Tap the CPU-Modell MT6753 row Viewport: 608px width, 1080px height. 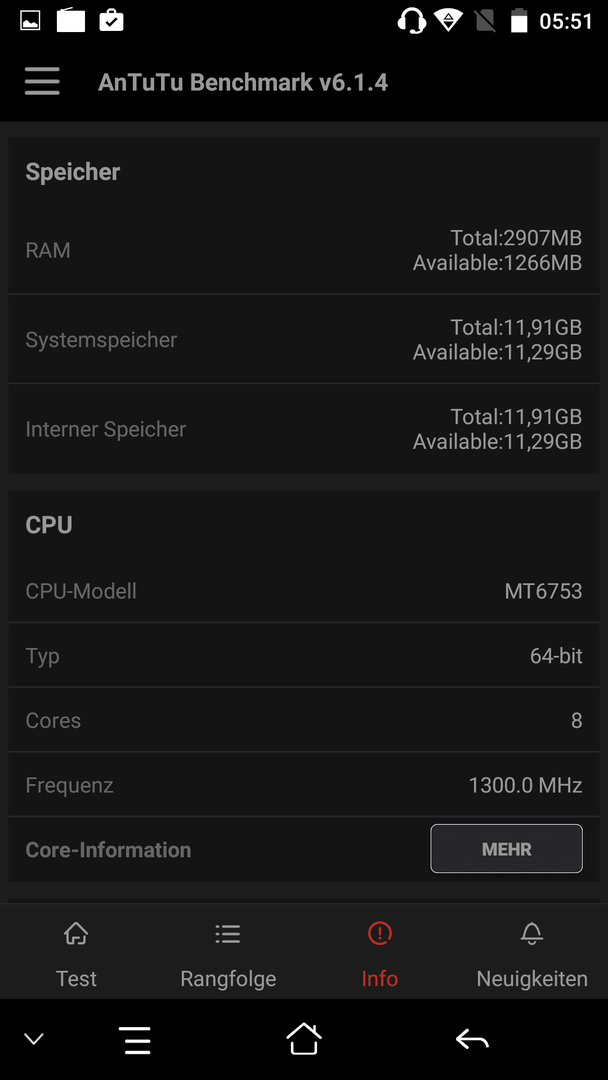[304, 590]
